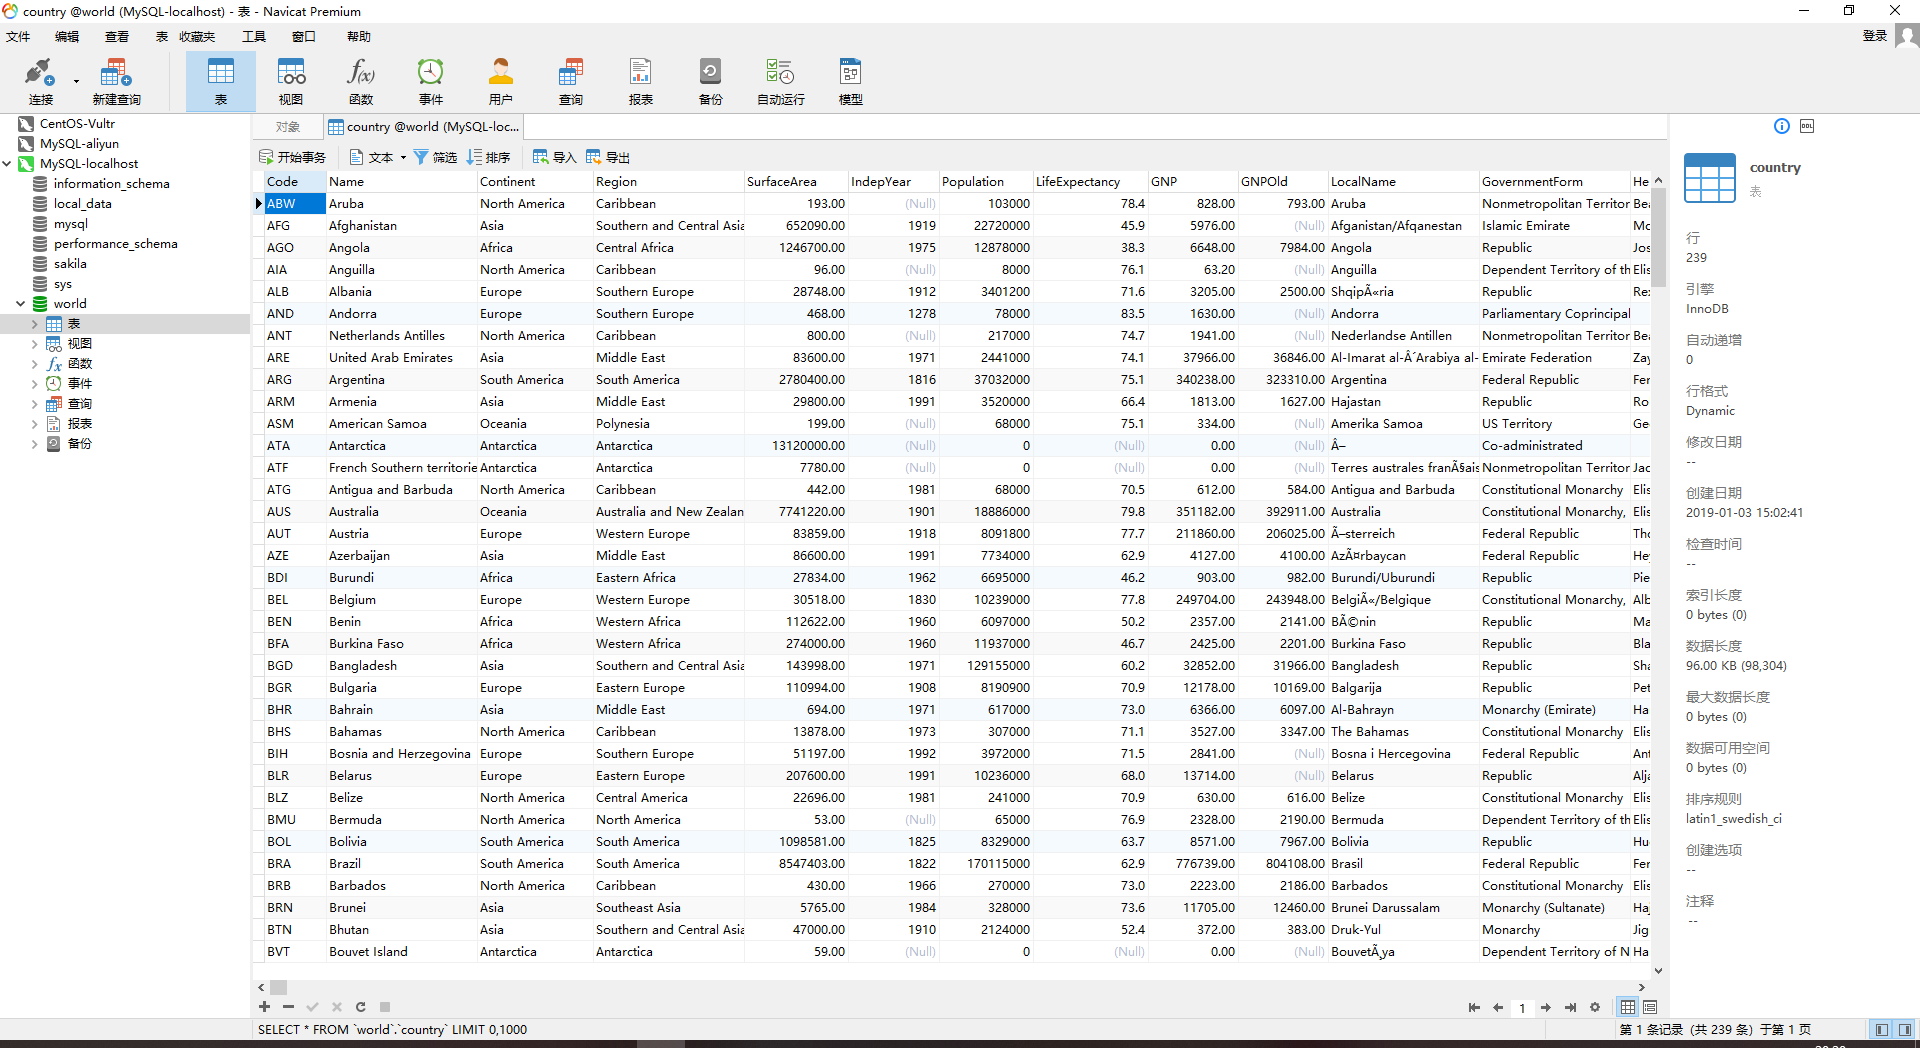
Task: Select the cell containing Afghanistan
Action: [x=401, y=226]
